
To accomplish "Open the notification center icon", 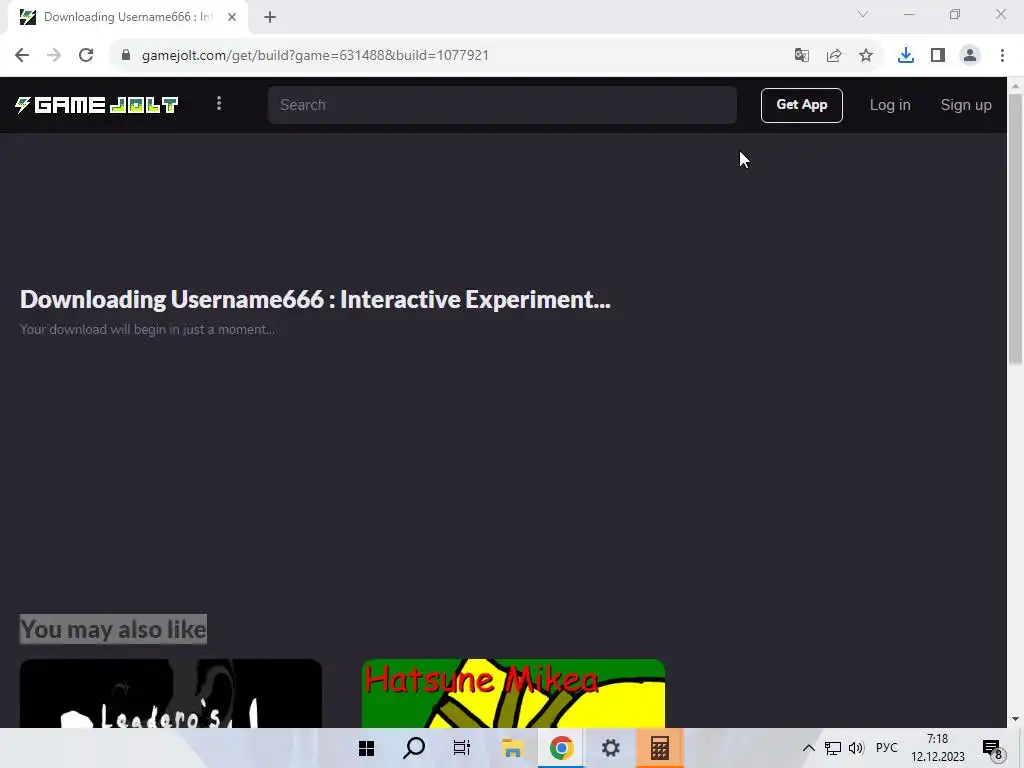I will (992, 748).
